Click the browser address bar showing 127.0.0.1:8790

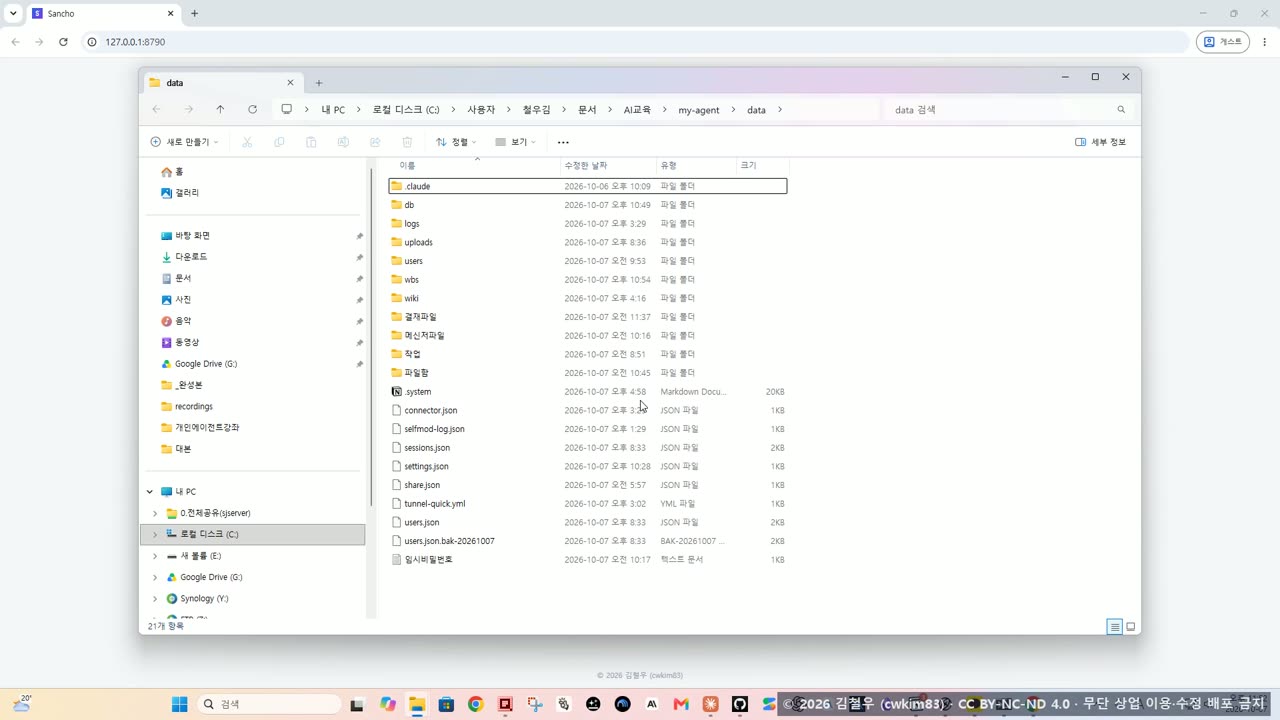point(636,42)
